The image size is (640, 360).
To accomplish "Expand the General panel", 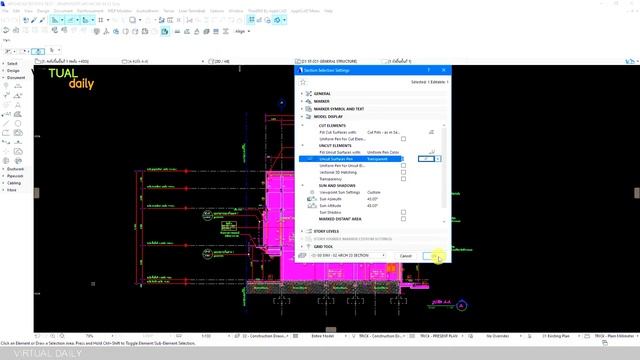I will (302, 93).
